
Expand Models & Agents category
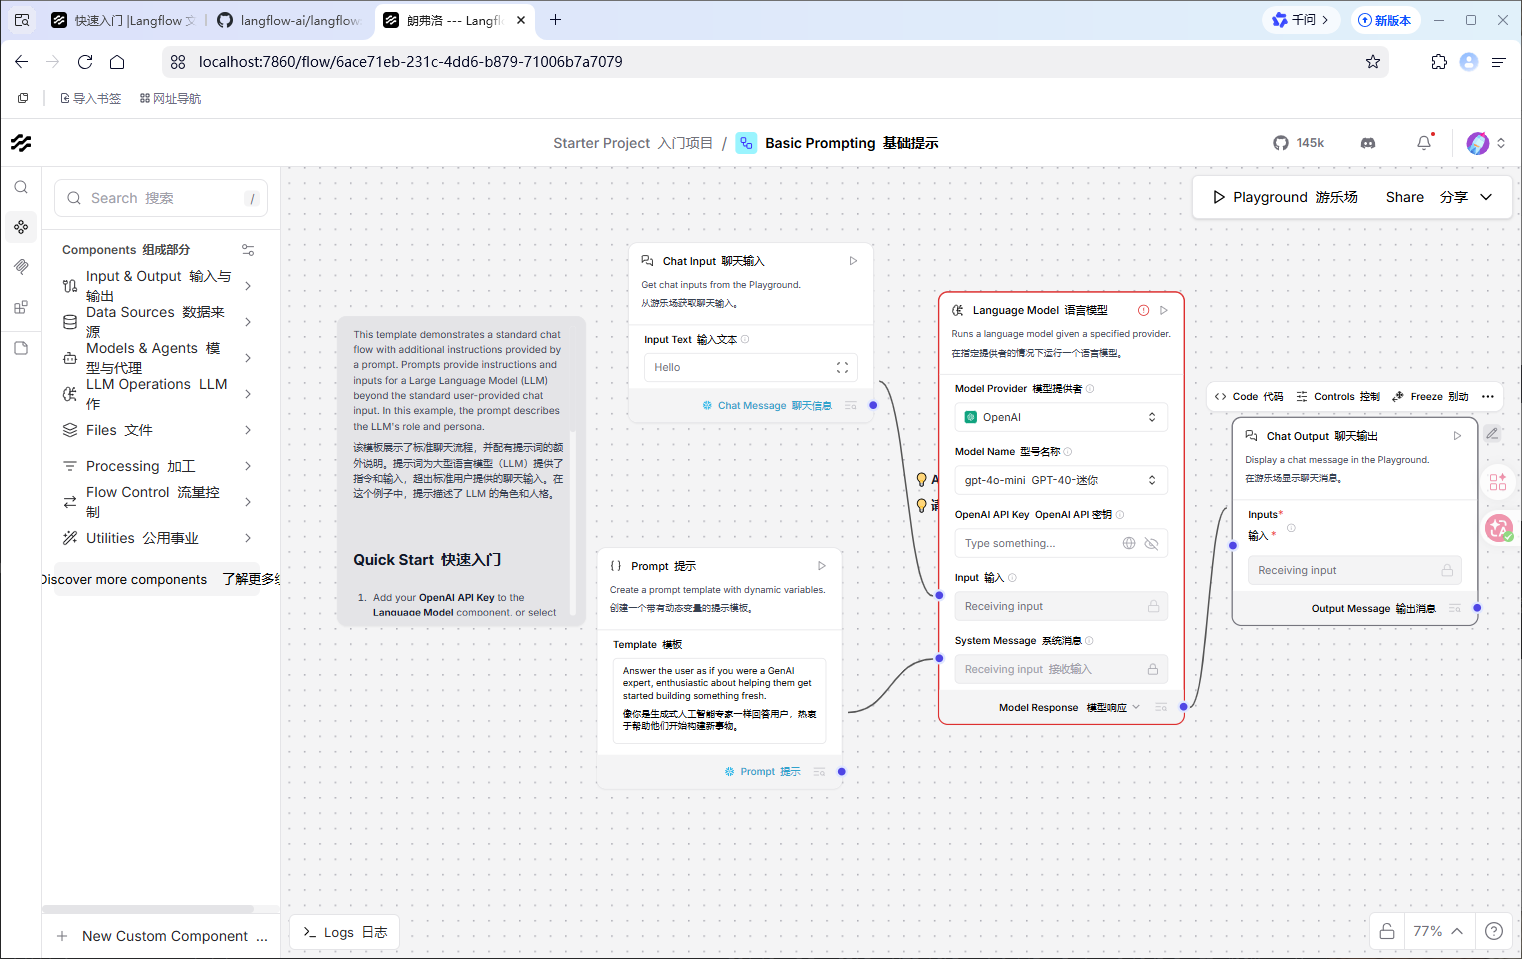[158, 358]
